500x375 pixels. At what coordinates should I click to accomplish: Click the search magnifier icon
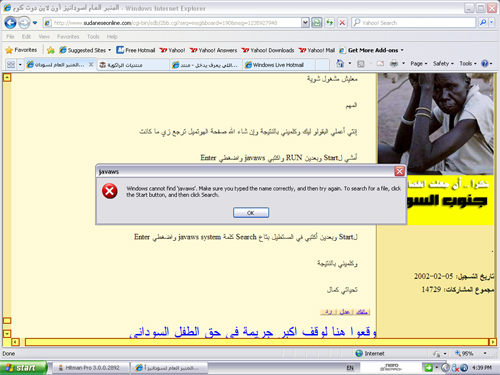483,23
